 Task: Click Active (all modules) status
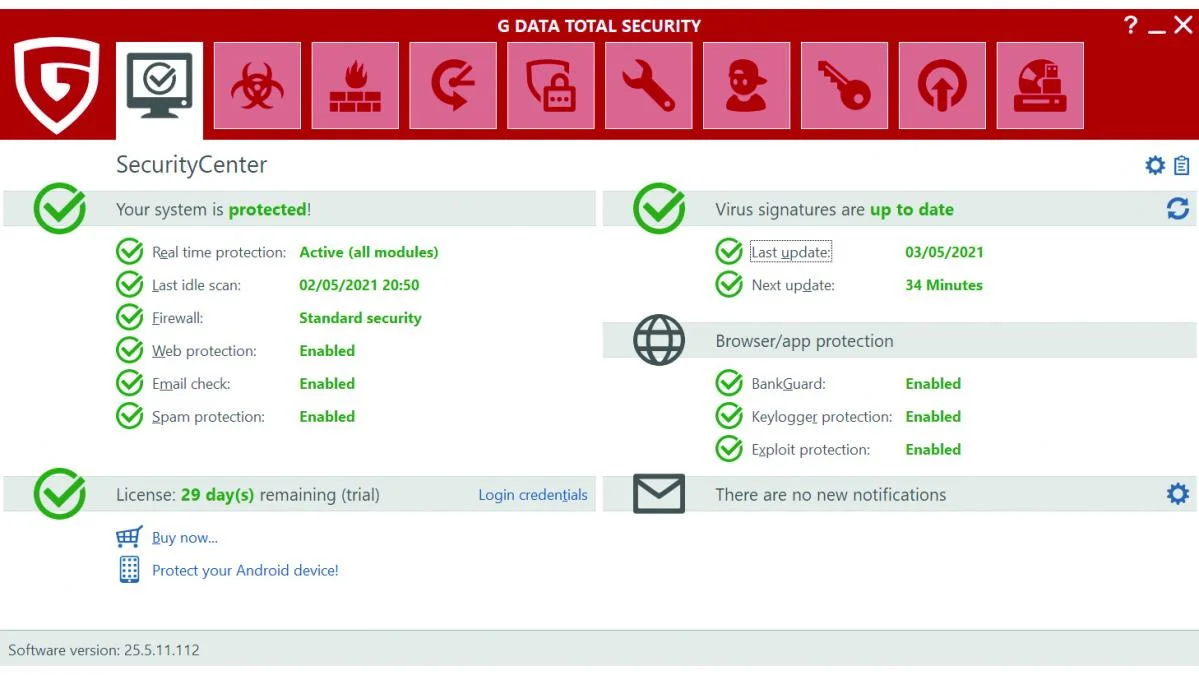(369, 252)
